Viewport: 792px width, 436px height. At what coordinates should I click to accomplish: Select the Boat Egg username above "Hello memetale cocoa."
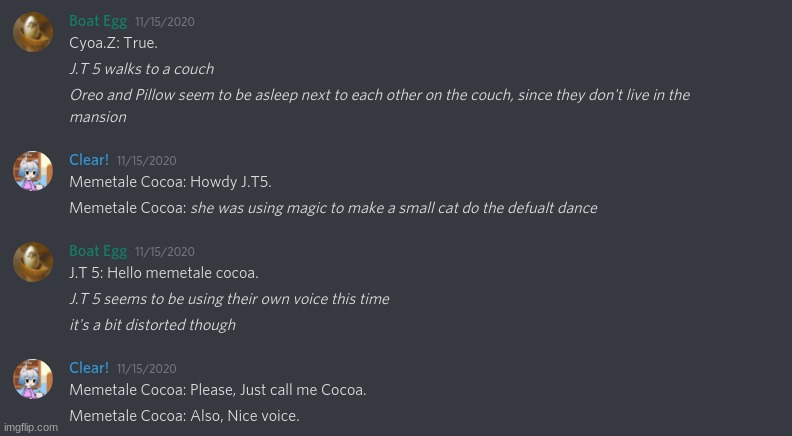click(97, 251)
